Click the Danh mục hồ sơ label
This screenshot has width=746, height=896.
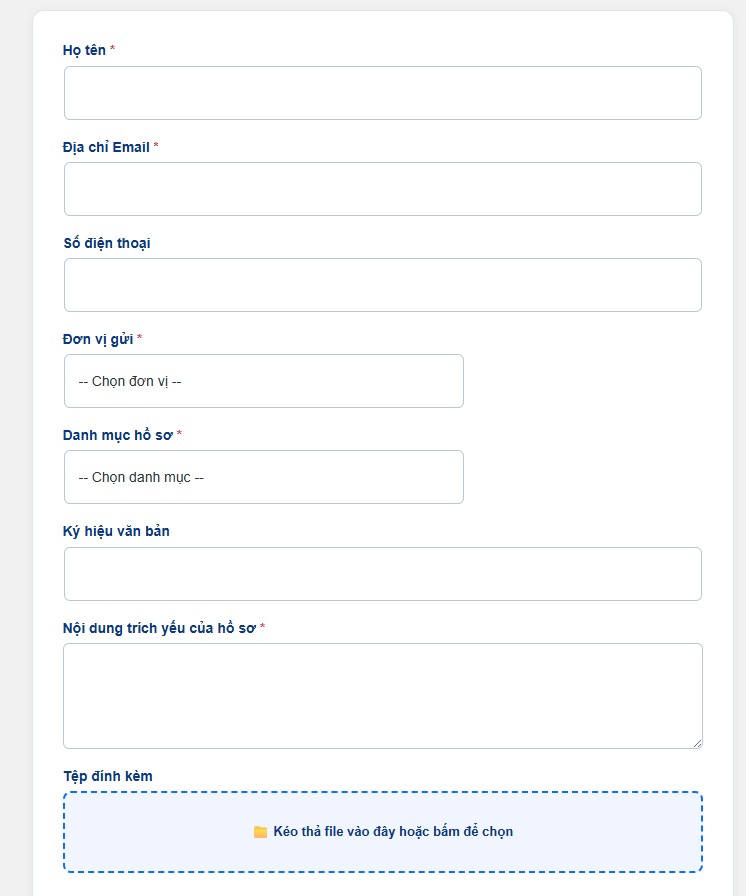click(117, 435)
